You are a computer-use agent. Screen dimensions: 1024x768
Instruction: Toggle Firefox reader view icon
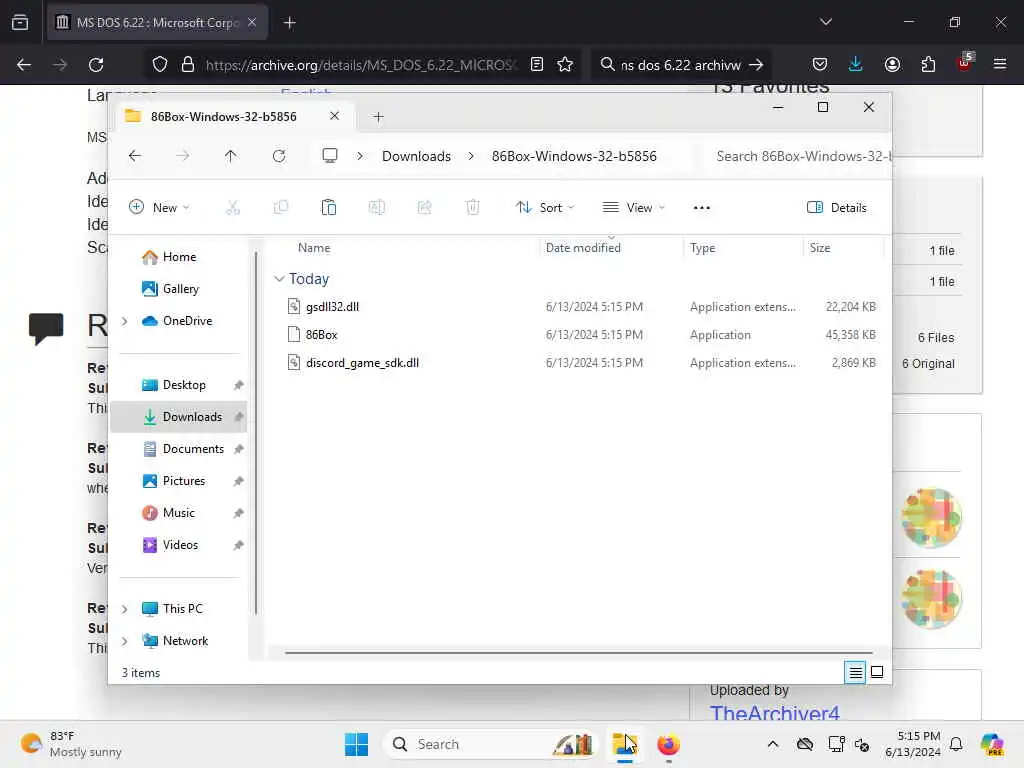[x=537, y=65]
